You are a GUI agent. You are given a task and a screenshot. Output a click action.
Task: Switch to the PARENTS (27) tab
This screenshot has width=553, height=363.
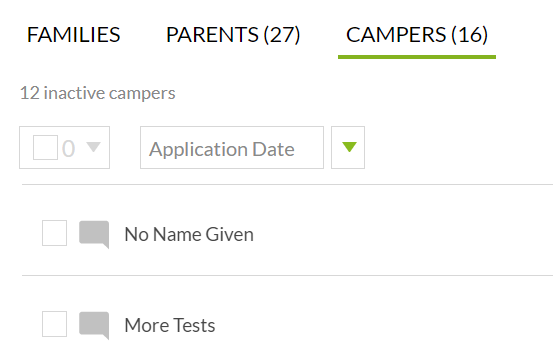[233, 35]
